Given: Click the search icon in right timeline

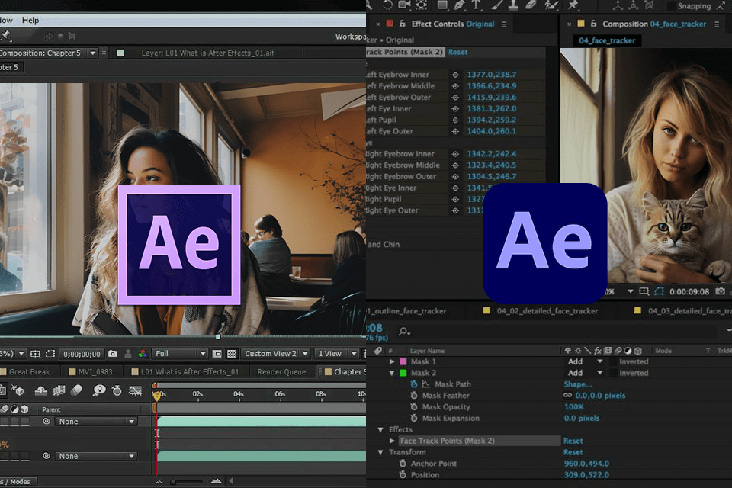Looking at the screenshot, I should click(404, 332).
